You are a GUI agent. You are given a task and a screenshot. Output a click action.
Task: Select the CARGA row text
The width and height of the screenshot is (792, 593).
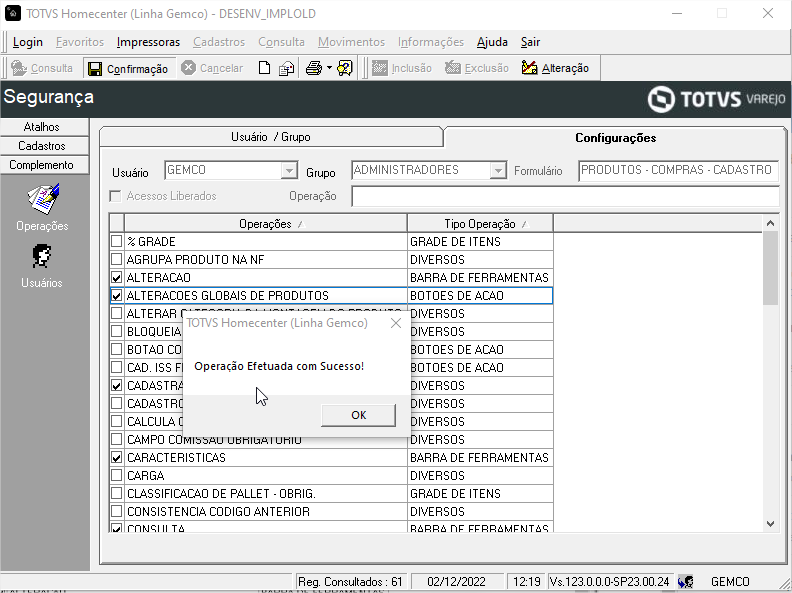tap(145, 476)
